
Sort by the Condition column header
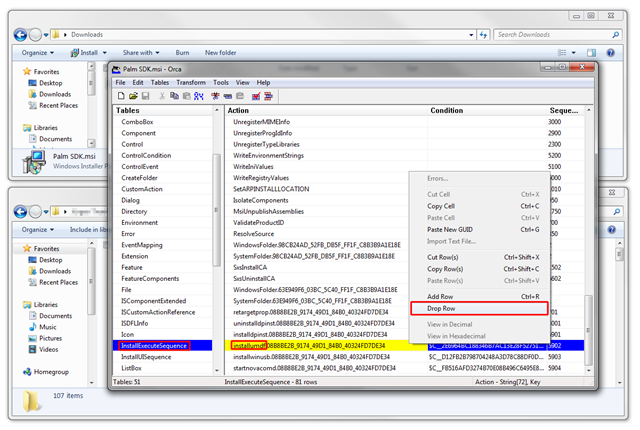click(487, 111)
